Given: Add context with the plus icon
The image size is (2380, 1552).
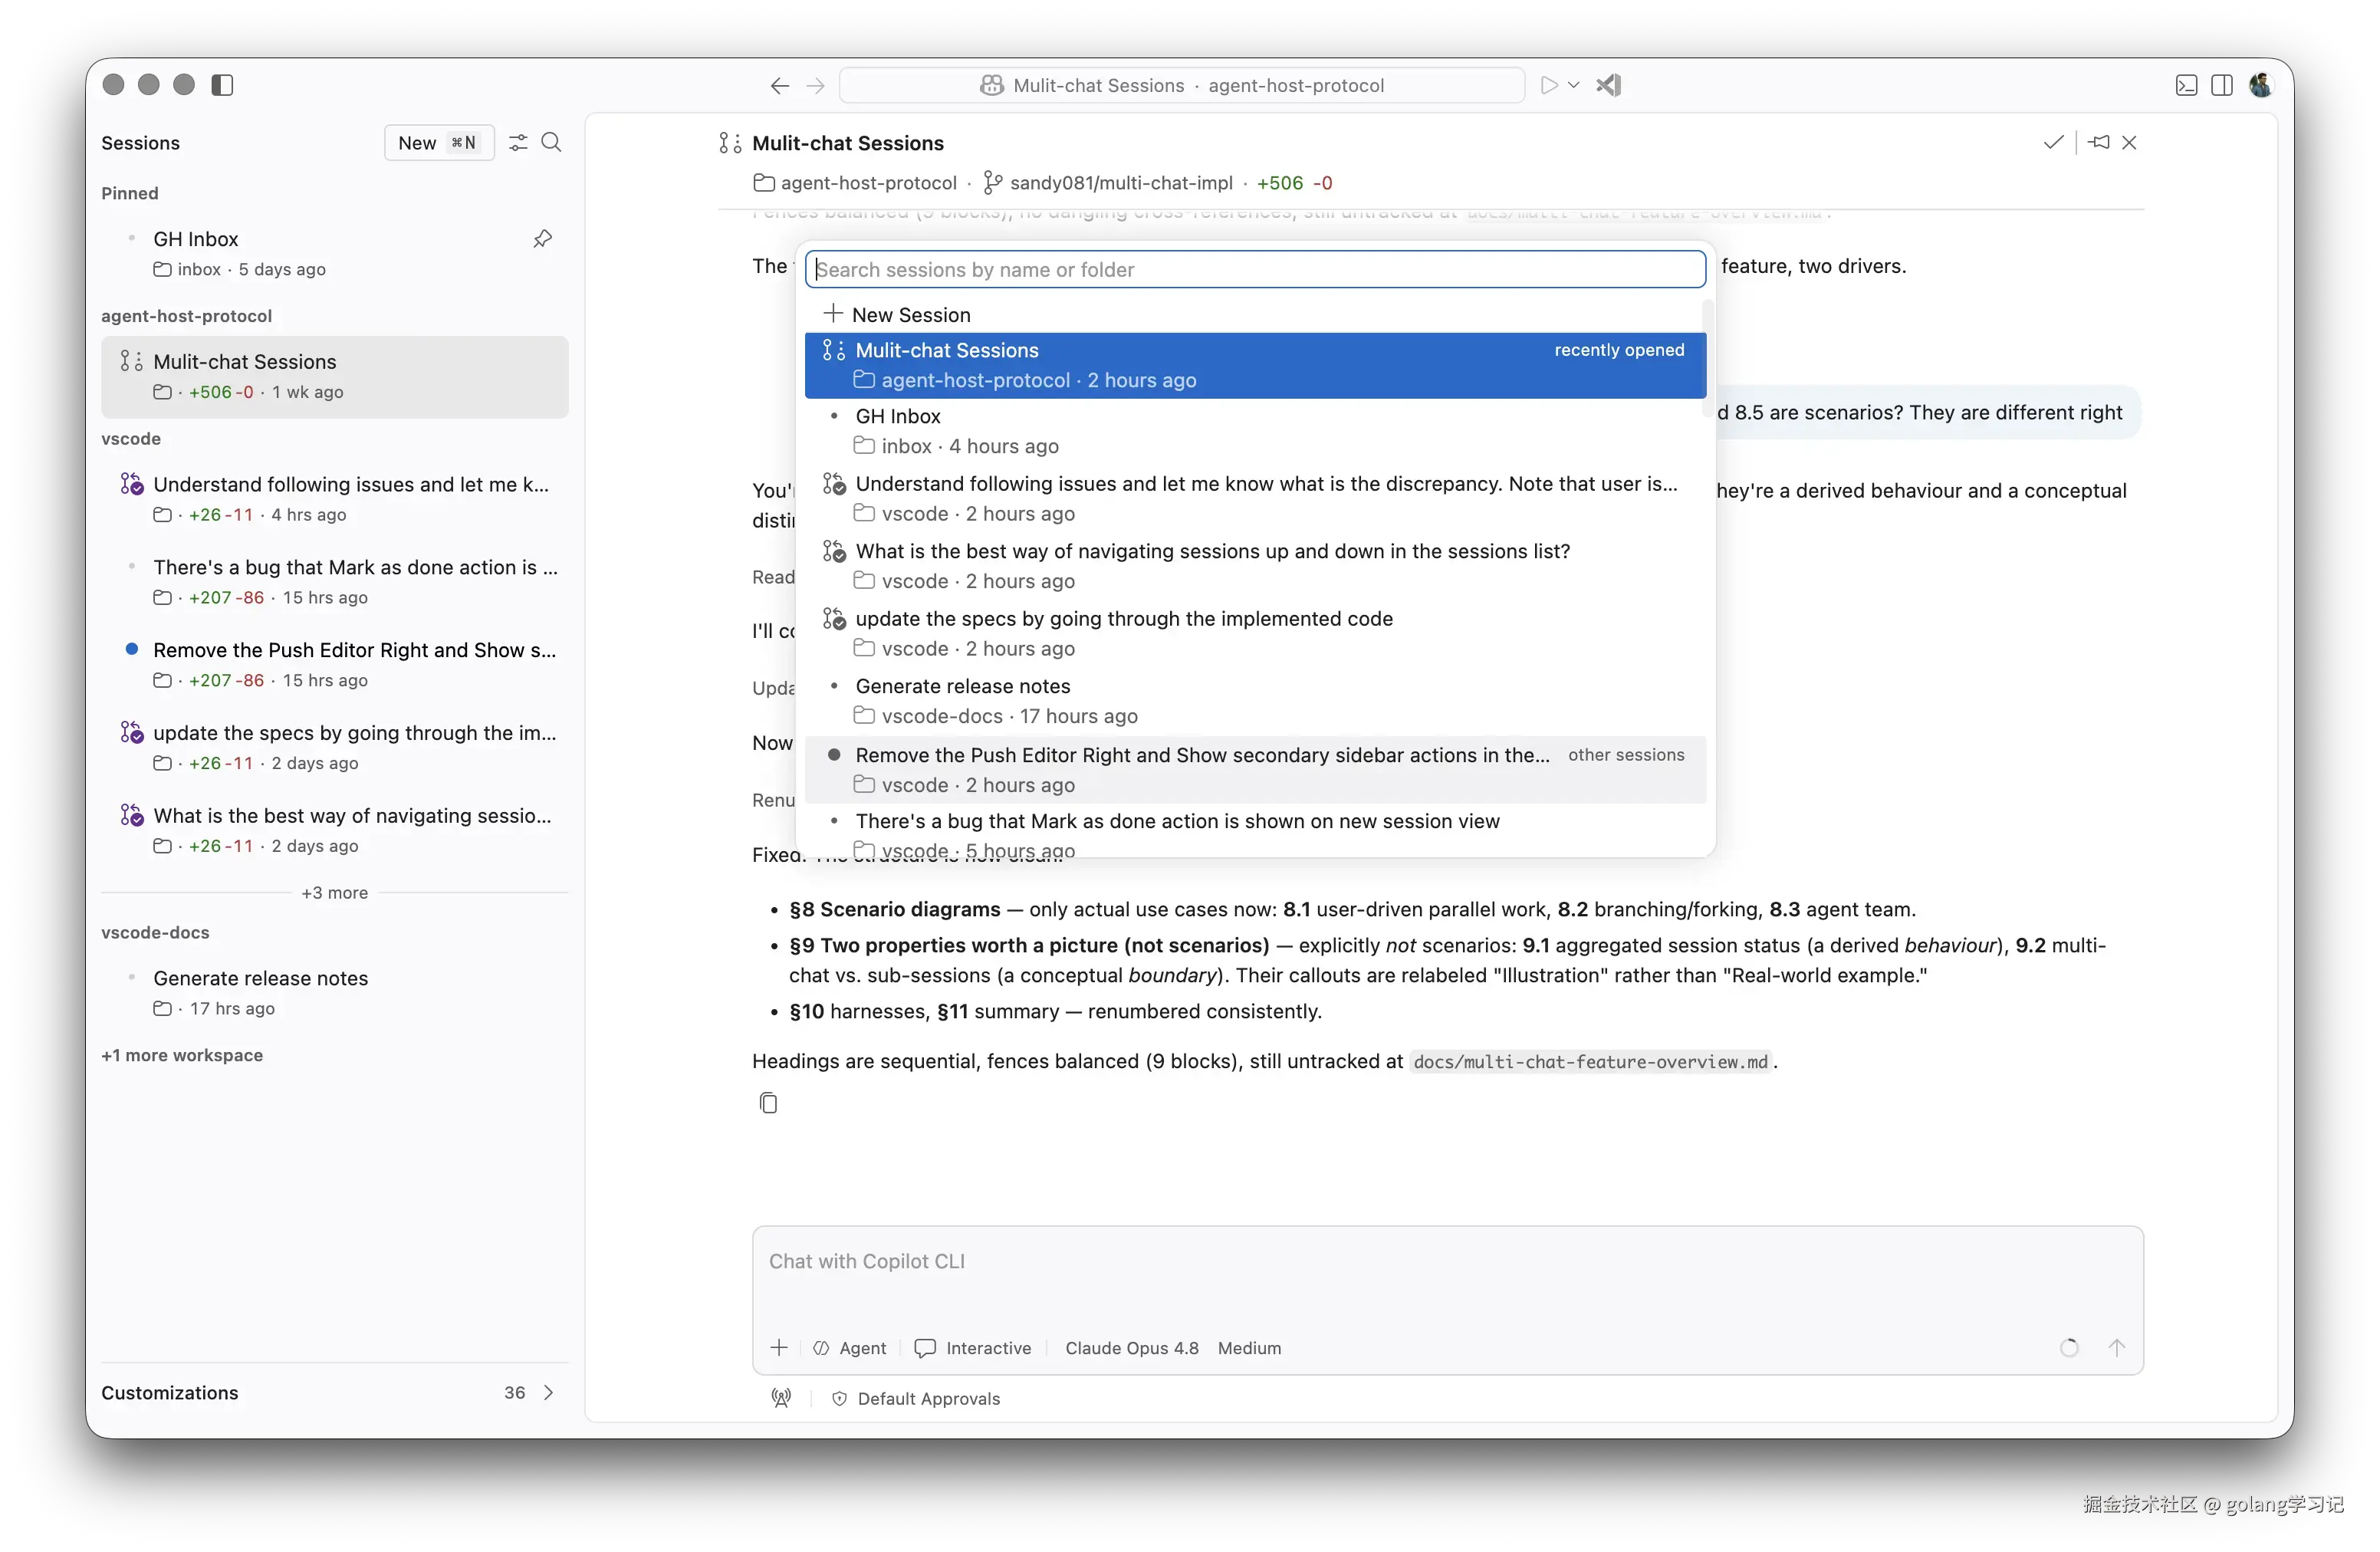Looking at the screenshot, I should point(780,1348).
